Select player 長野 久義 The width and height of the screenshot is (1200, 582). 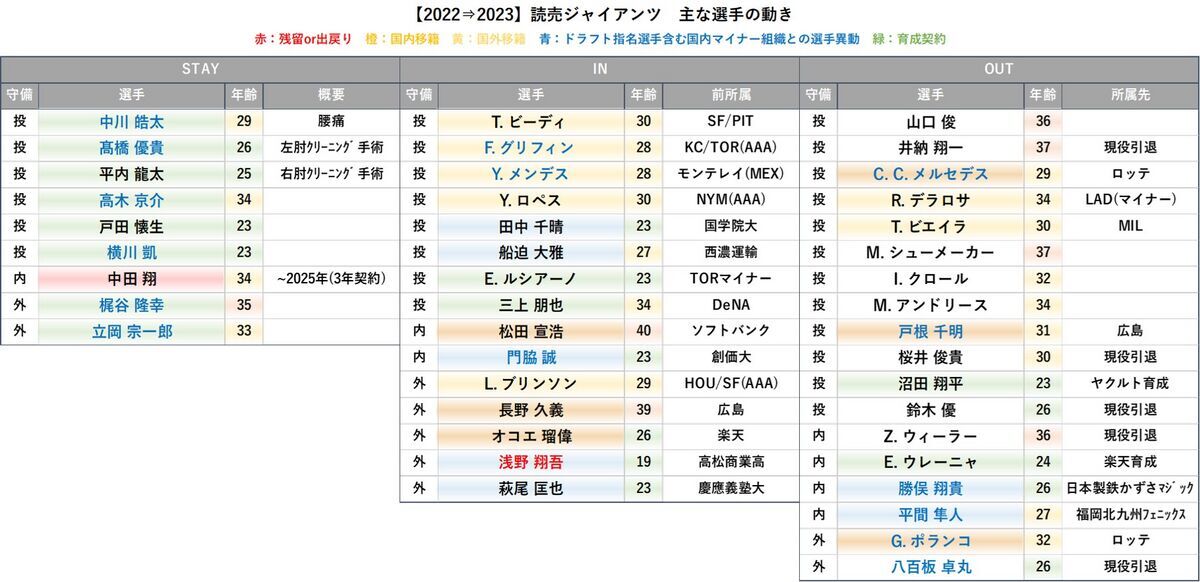point(531,409)
